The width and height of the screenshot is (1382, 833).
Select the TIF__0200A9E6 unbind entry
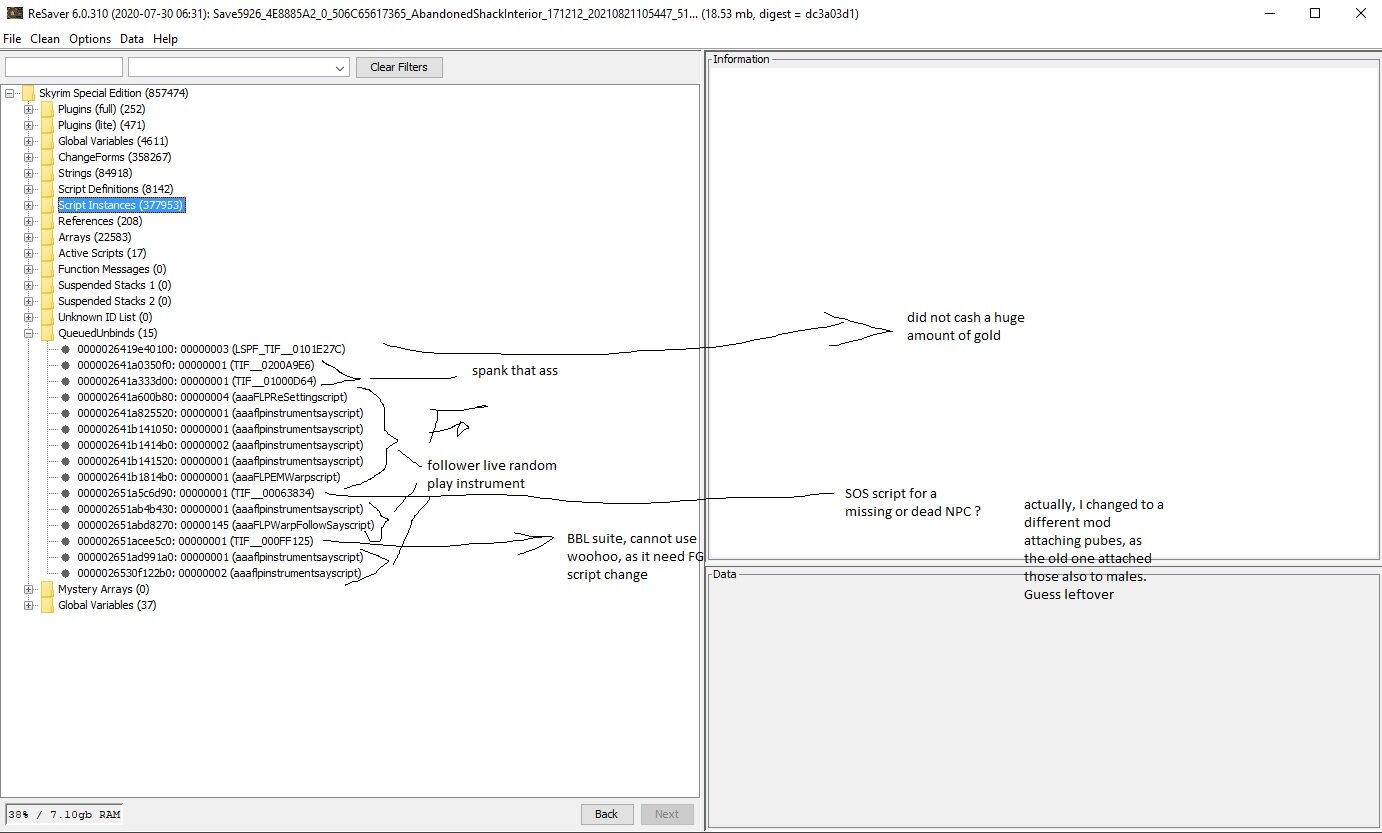coord(196,365)
